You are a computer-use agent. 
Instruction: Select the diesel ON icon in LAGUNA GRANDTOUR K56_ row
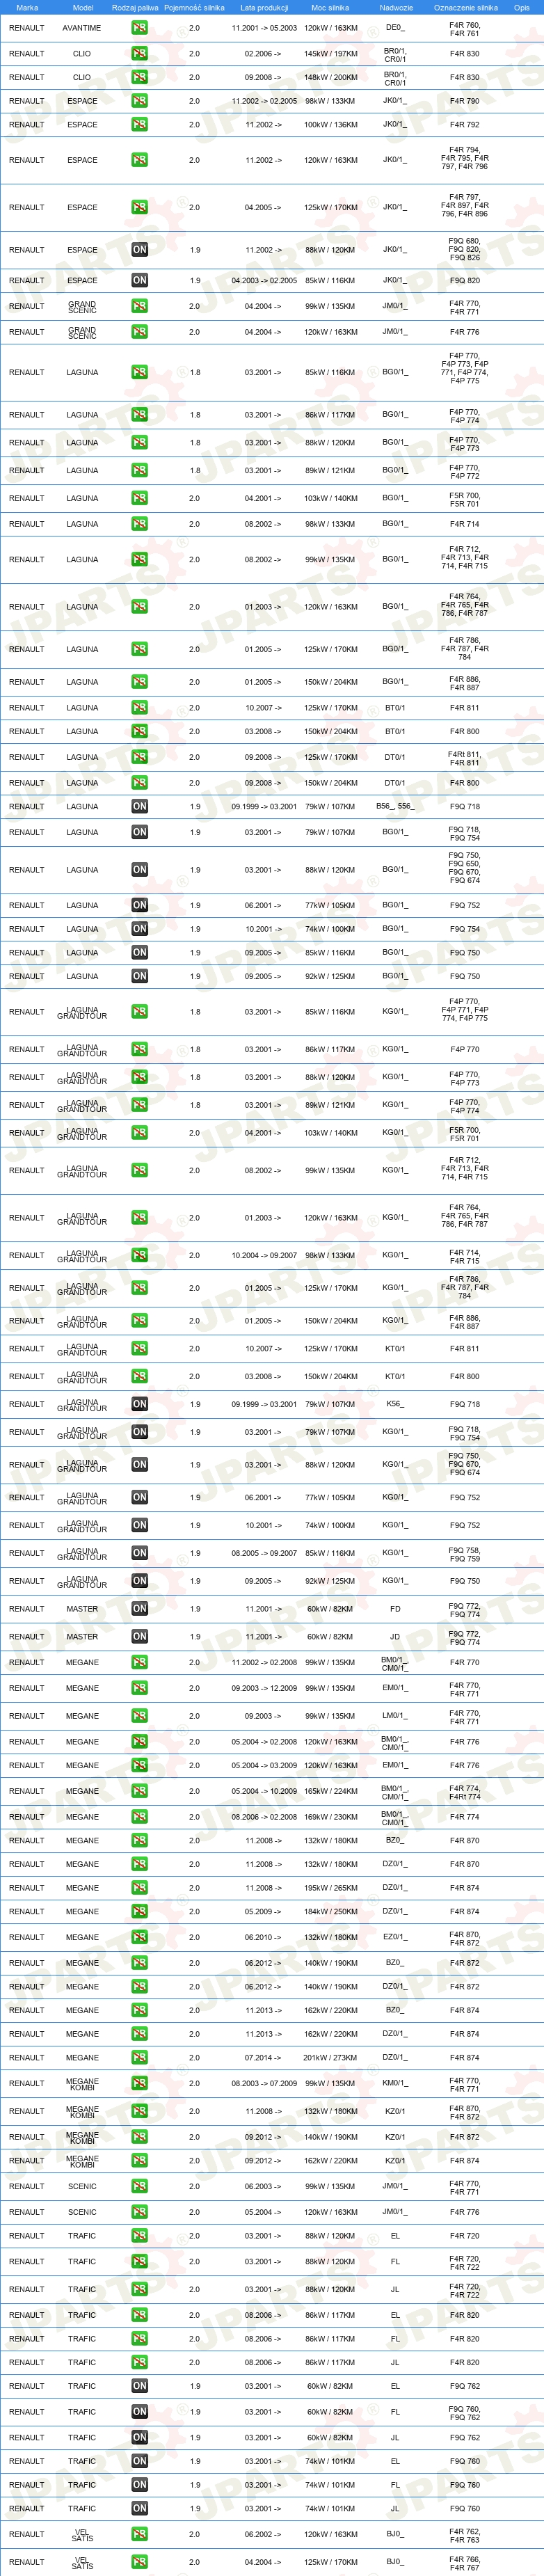139,1404
